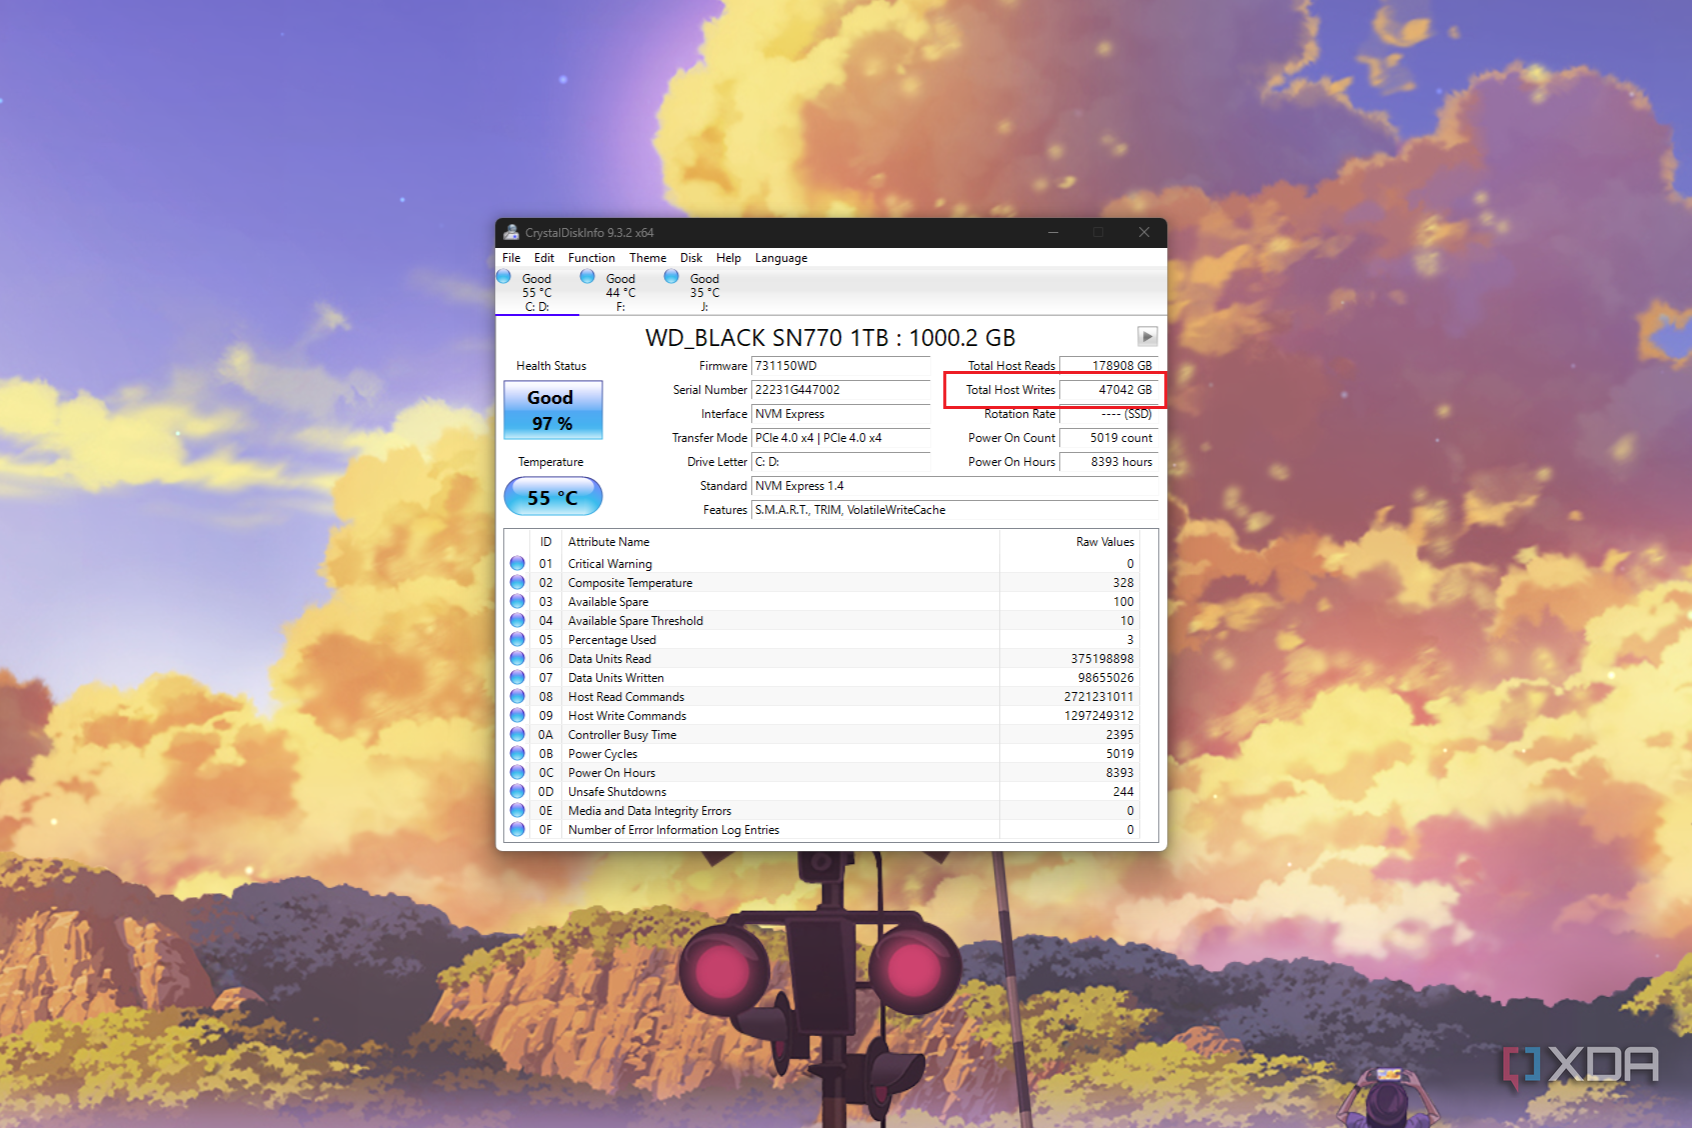Open the Language menu

(x=781, y=258)
